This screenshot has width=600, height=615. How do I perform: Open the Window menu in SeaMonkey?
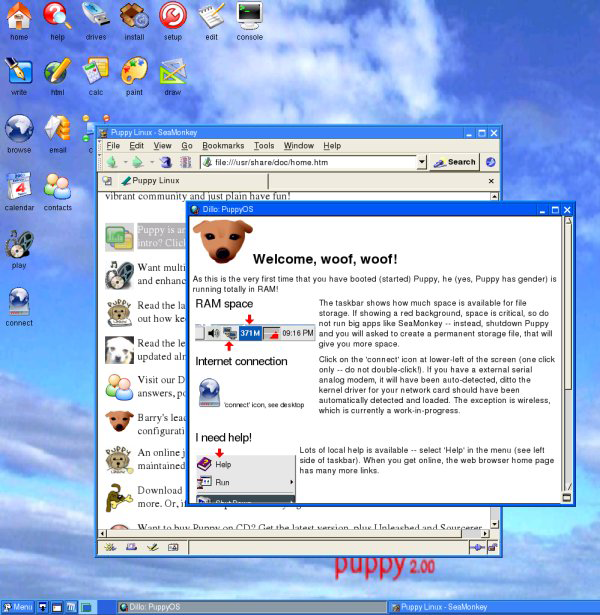click(x=299, y=146)
